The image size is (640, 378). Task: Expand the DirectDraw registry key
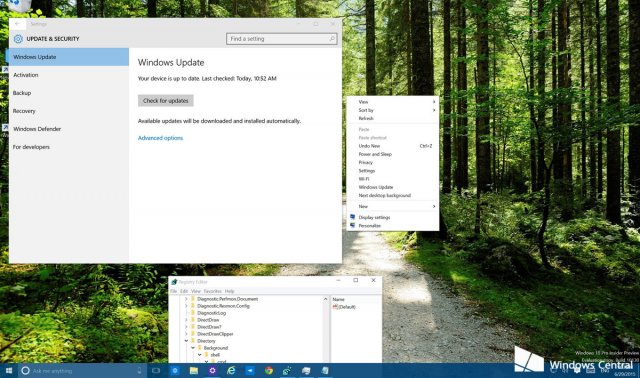[x=186, y=320]
